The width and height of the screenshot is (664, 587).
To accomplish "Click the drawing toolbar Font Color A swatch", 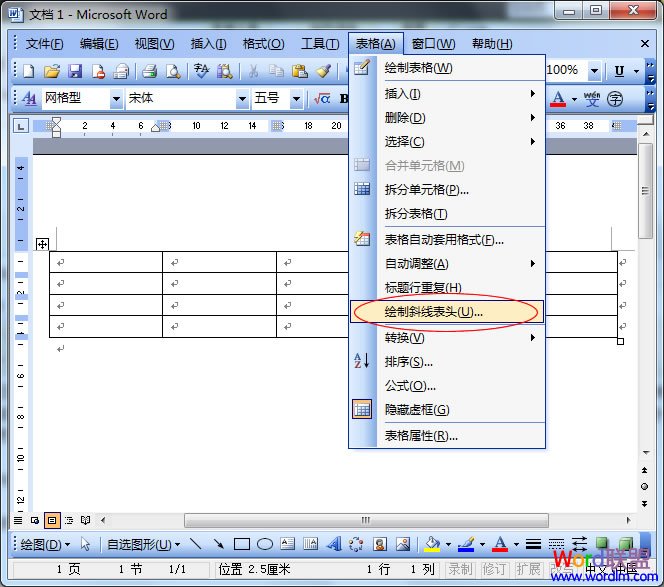I will [x=500, y=544].
